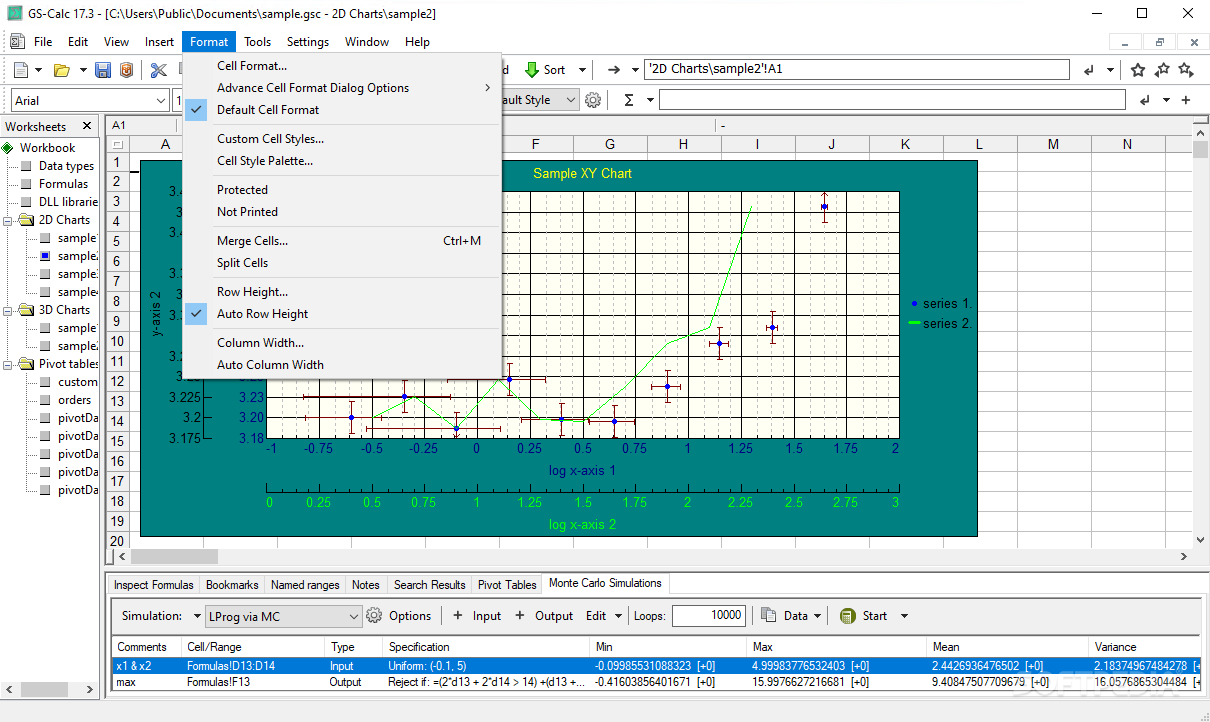Click the horizontal scrollbar under the Worksheets tree
The height and width of the screenshot is (722, 1210).
pyautogui.click(x=52, y=690)
